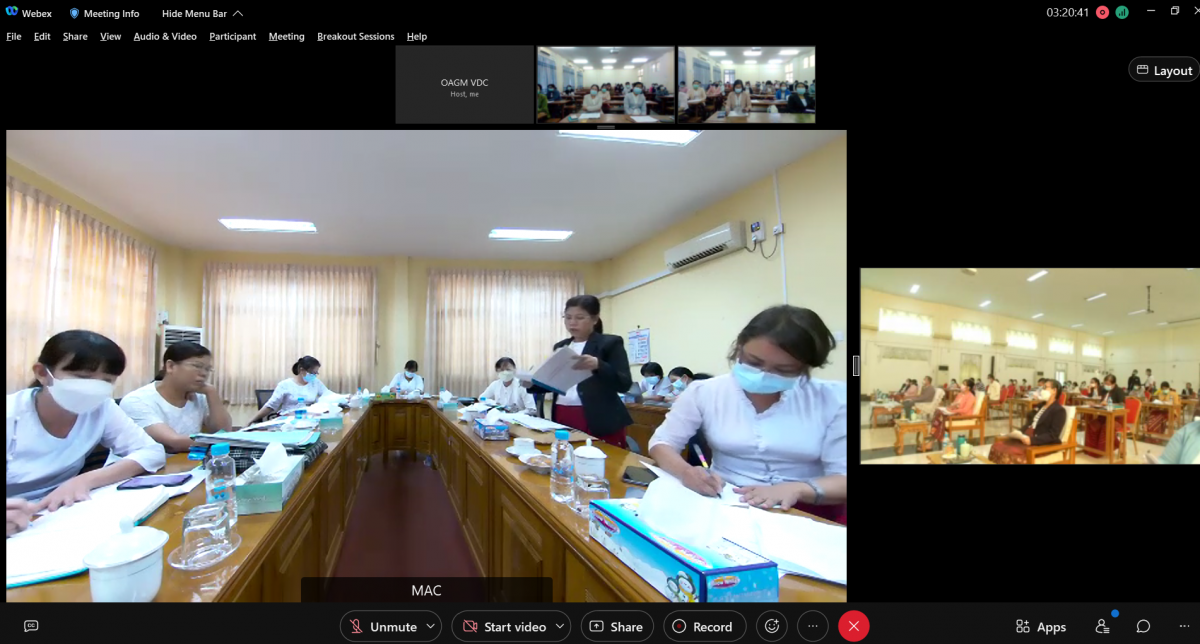
Task: Open the closed captions icon
Action: pos(31,626)
